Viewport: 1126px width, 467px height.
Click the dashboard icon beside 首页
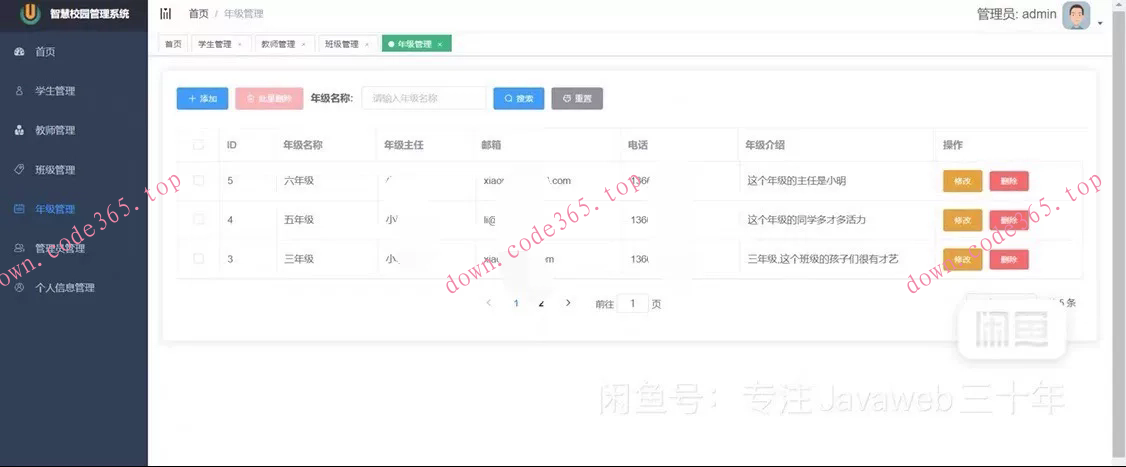tap(19, 52)
